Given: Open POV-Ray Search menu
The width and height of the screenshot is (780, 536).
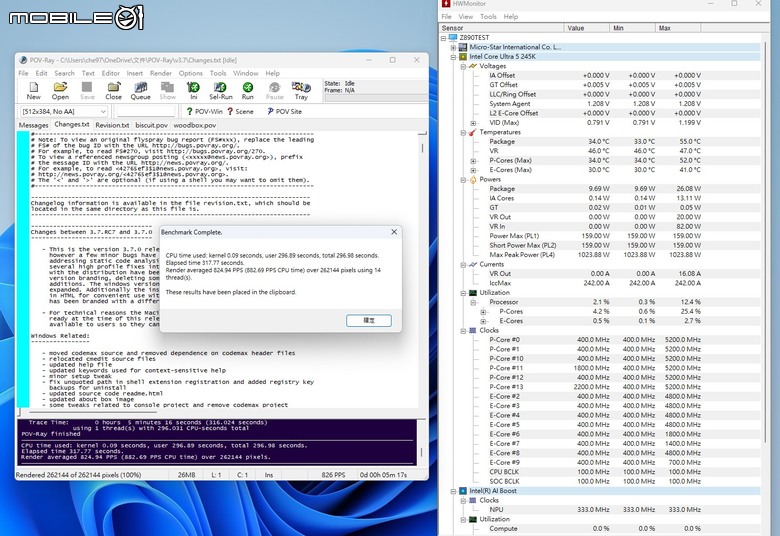Looking at the screenshot, I should 64,73.
